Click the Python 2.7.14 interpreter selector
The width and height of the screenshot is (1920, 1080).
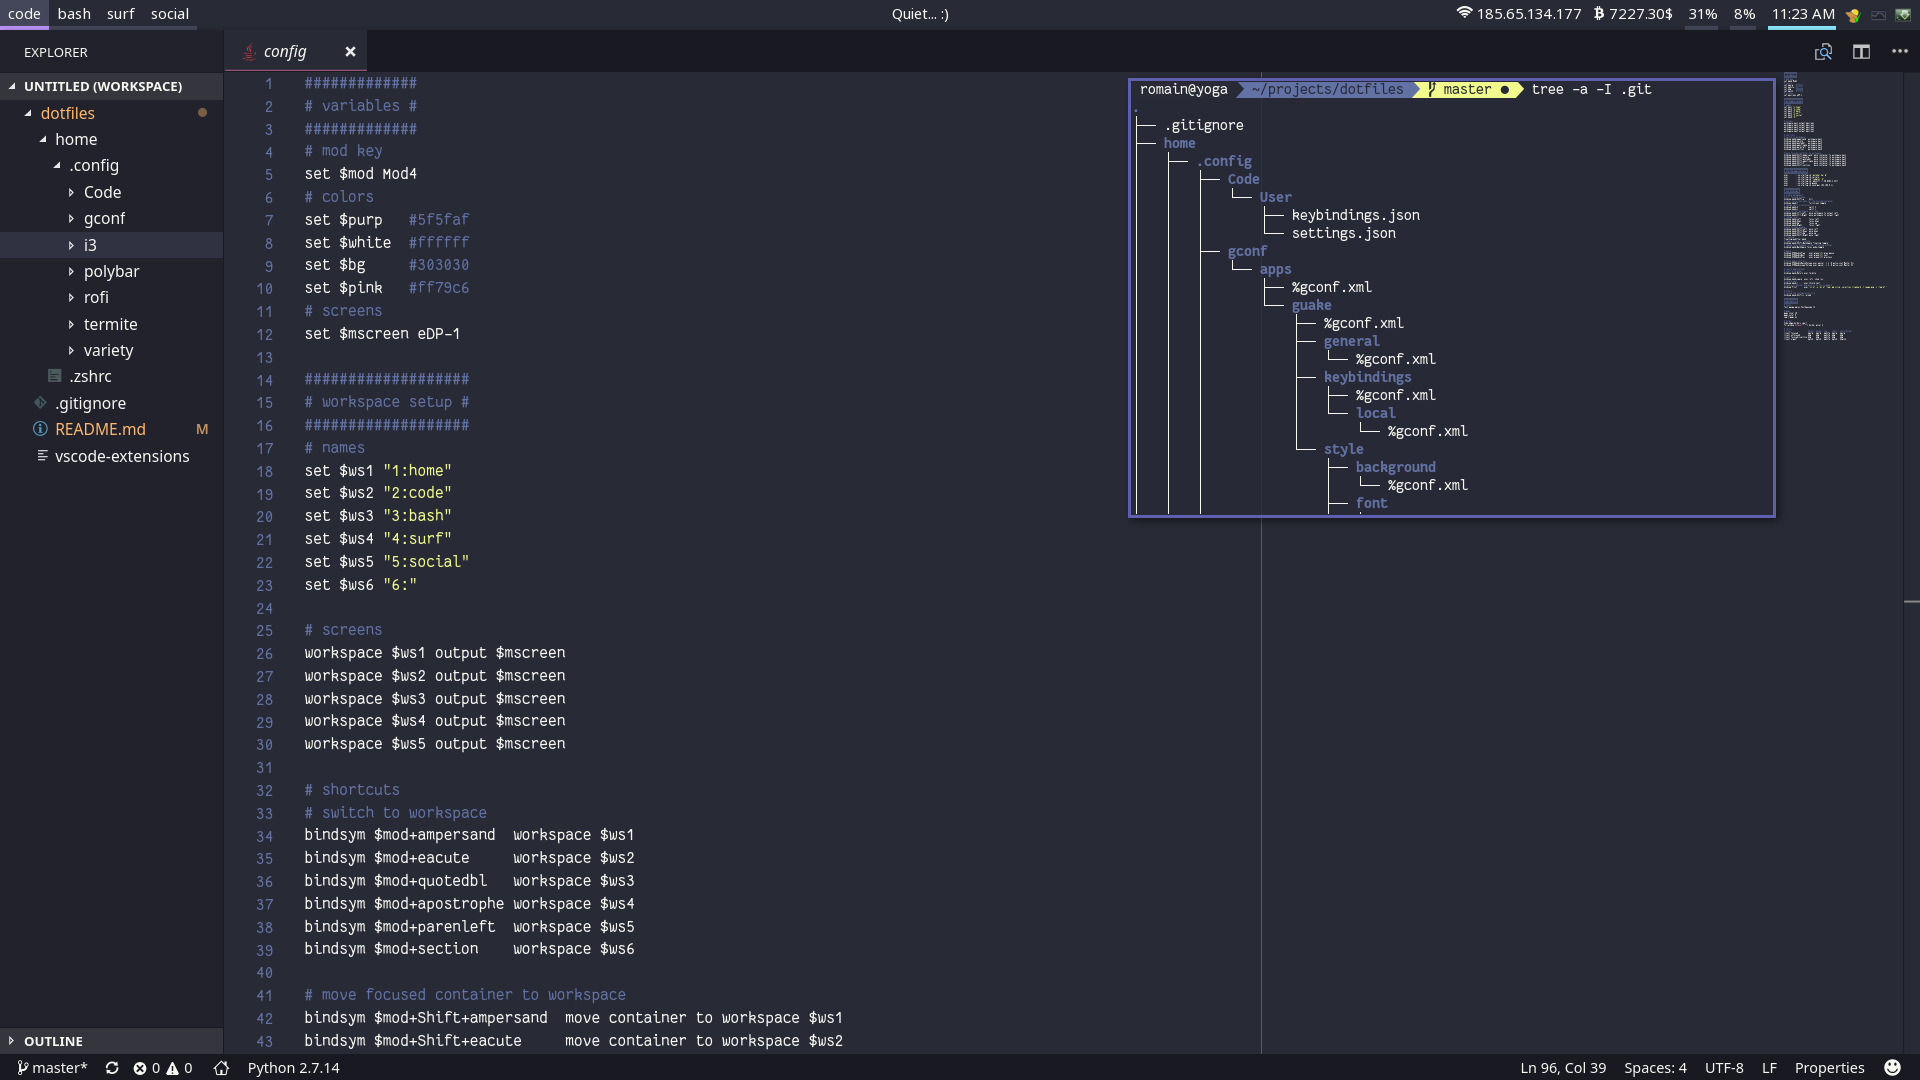pyautogui.click(x=293, y=1068)
